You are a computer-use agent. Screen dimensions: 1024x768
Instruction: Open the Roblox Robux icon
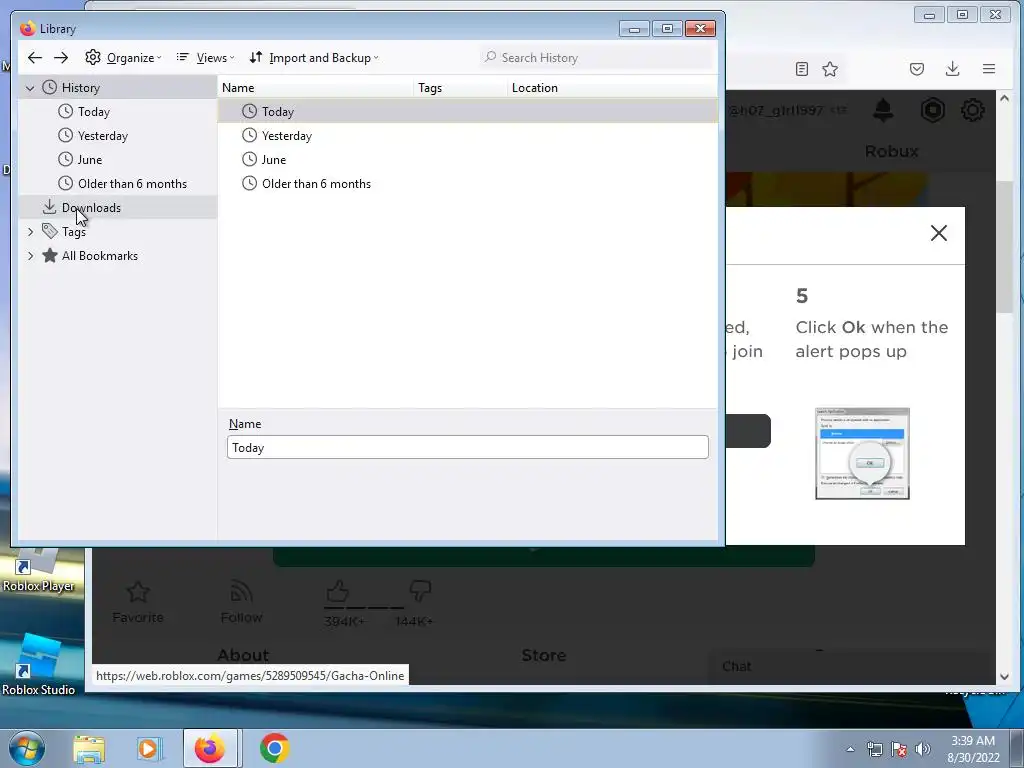pos(933,110)
